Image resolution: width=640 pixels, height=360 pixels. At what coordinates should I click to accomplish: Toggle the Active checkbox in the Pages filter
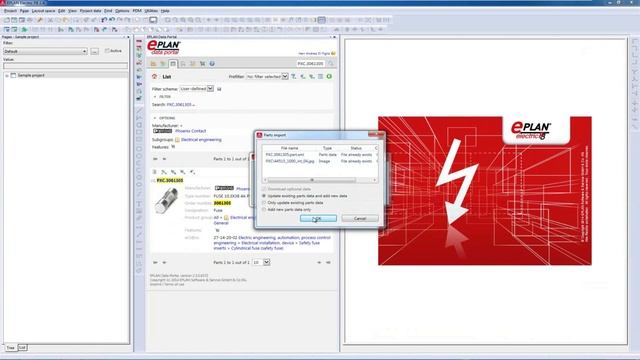107,51
